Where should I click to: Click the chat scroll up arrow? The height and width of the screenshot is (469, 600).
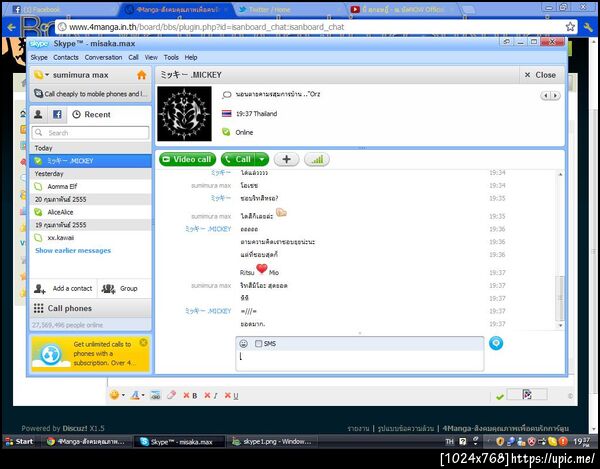[x=560, y=174]
